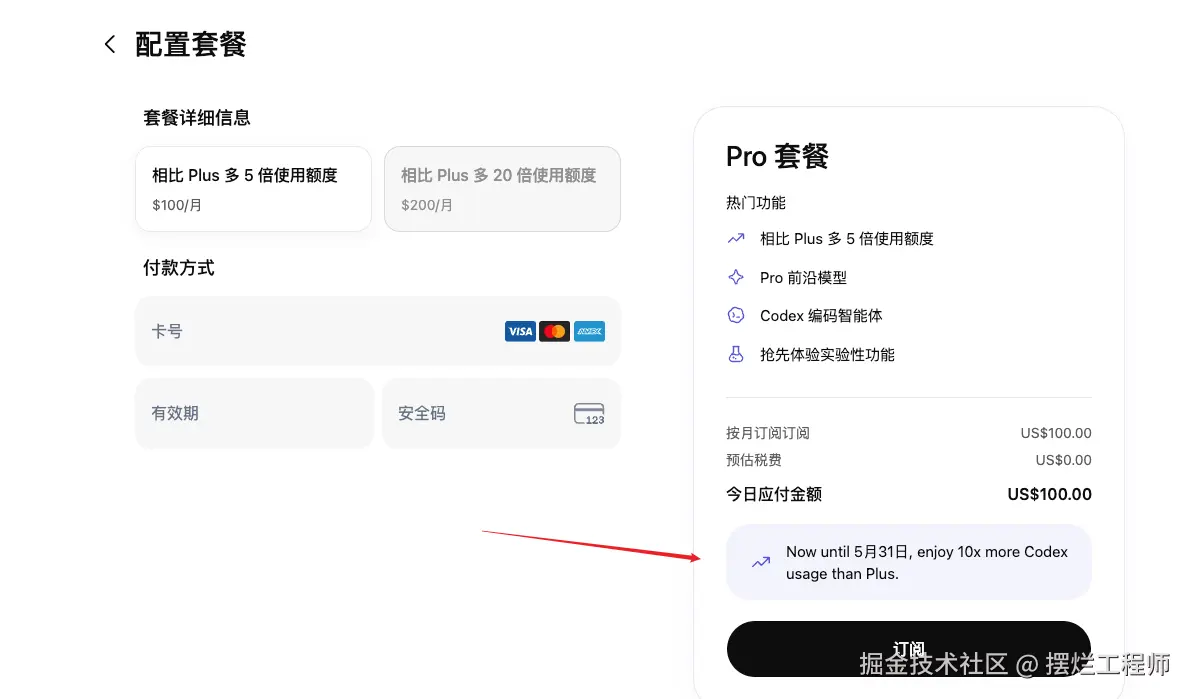The image size is (1191, 699).
Task: Click the Pro 前沿模型 feature text
Action: click(803, 277)
